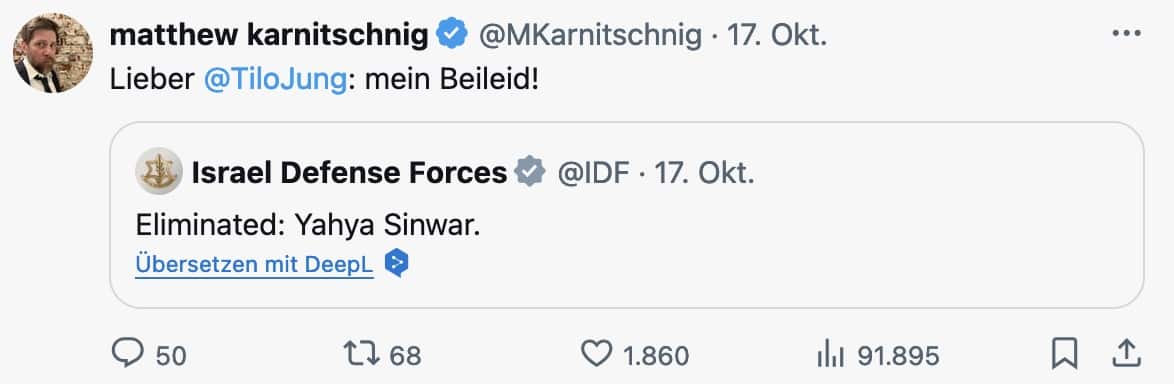Click Übersetzen mit DeepL link

tap(255, 264)
